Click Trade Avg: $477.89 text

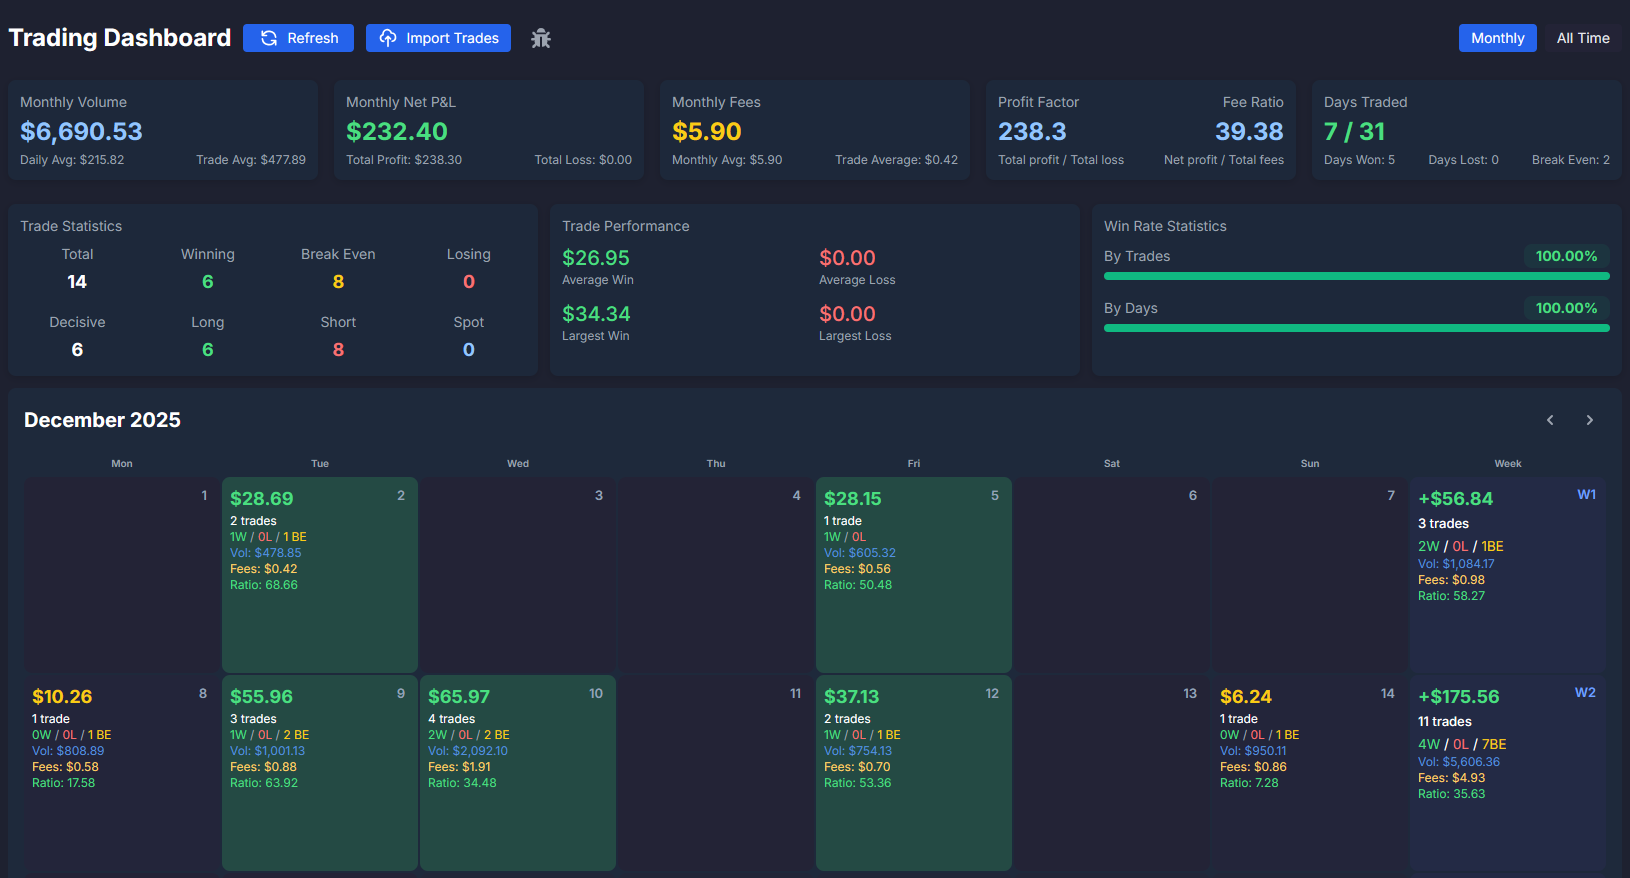[251, 160]
